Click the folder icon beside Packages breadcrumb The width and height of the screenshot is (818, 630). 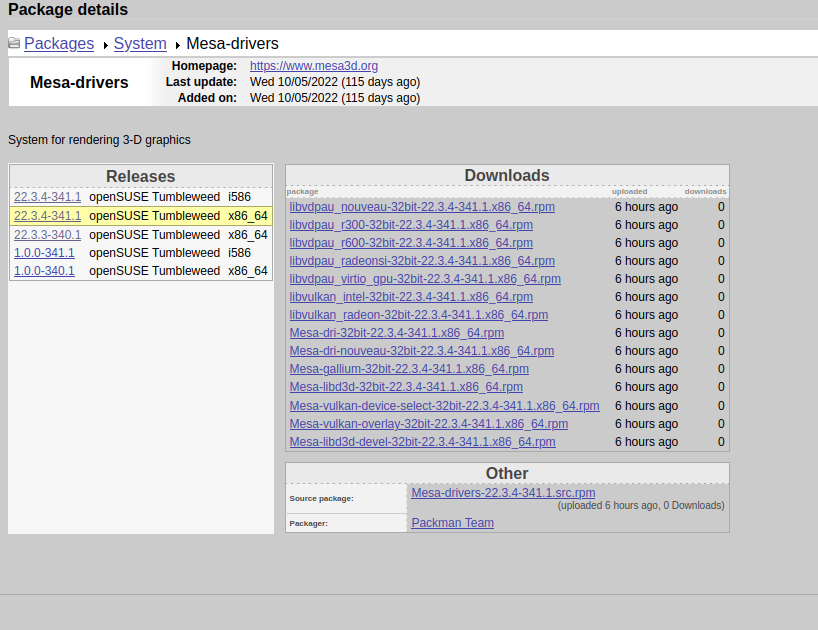[x=14, y=44]
